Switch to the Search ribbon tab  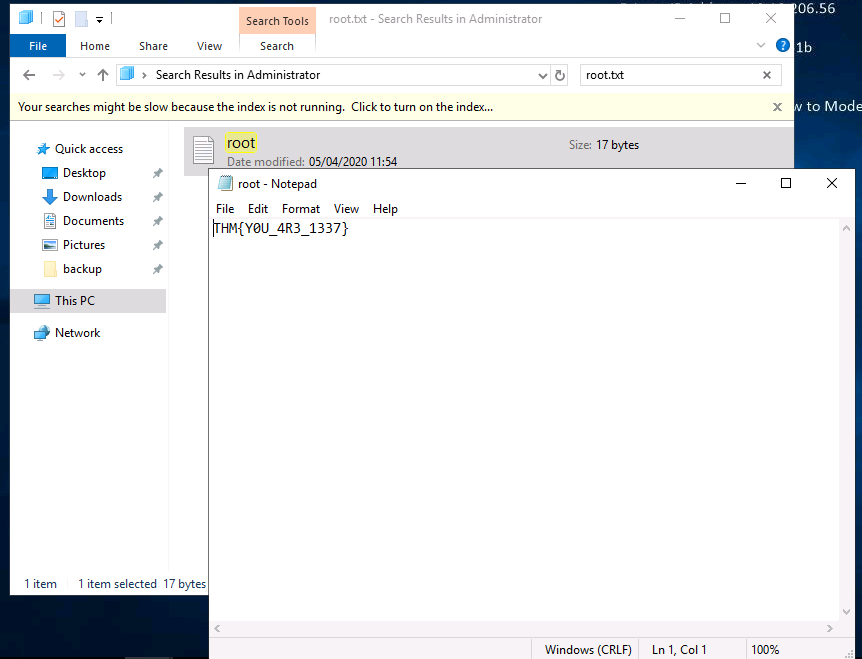point(277,46)
